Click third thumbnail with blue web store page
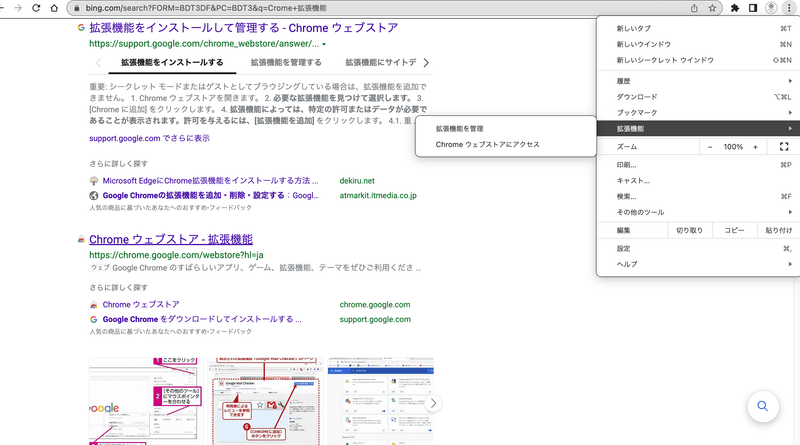The width and height of the screenshot is (800, 445). pyautogui.click(x=381, y=401)
